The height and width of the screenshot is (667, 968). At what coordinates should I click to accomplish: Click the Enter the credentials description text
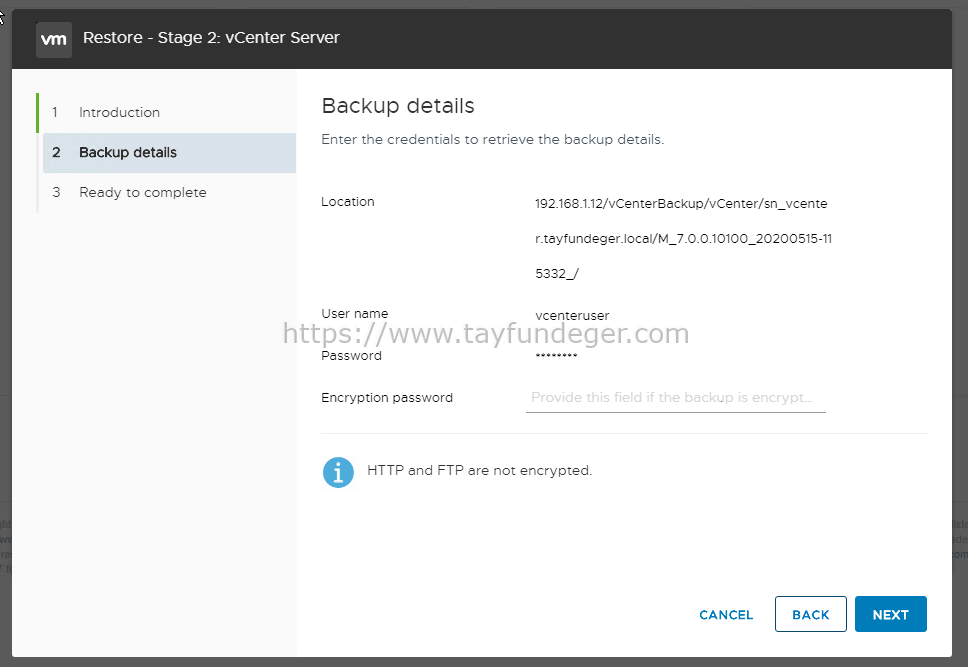tap(493, 140)
